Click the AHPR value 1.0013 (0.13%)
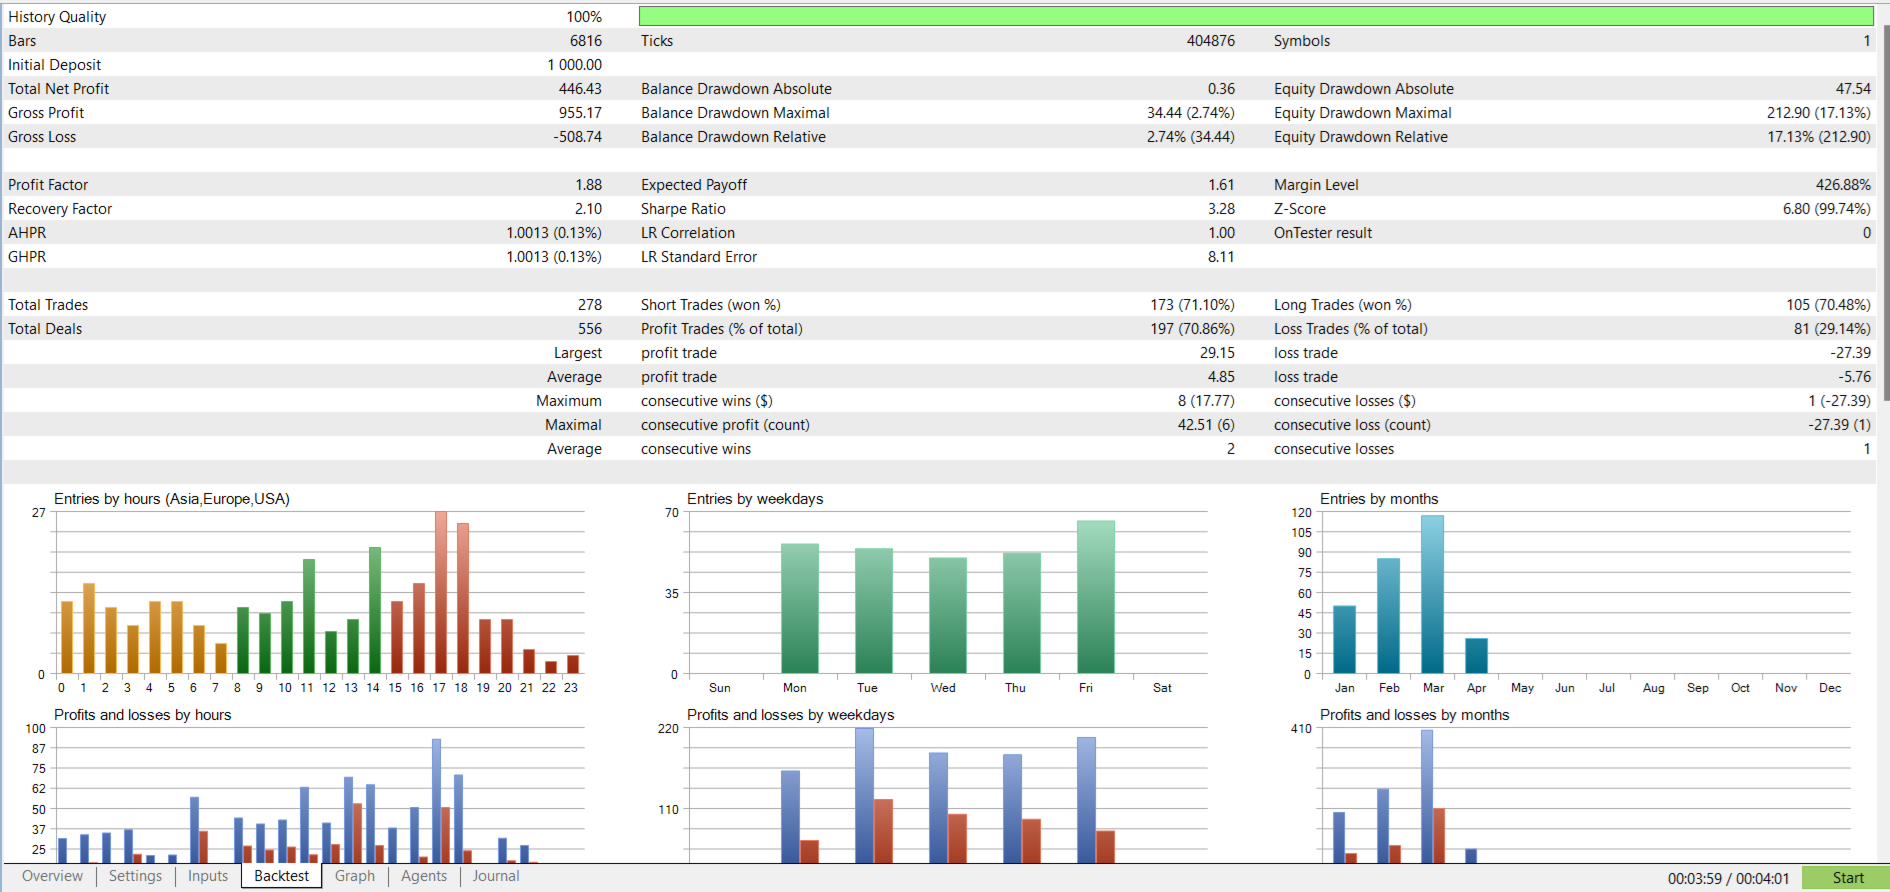Screen dimensions: 1890x892 554,233
